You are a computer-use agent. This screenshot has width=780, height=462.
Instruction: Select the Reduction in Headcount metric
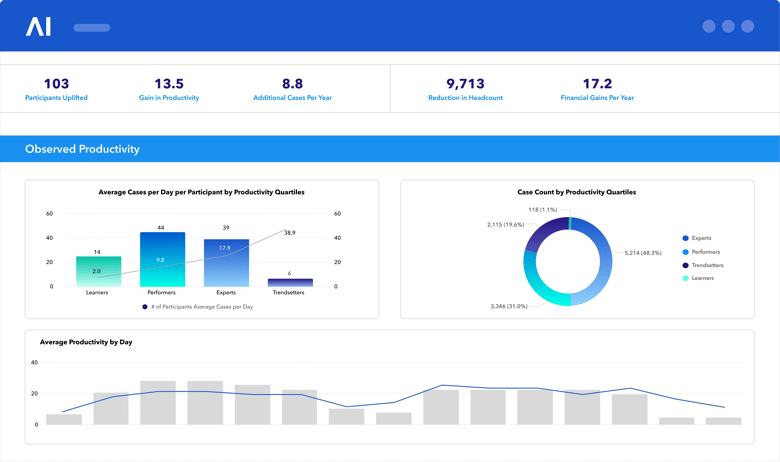(x=465, y=98)
